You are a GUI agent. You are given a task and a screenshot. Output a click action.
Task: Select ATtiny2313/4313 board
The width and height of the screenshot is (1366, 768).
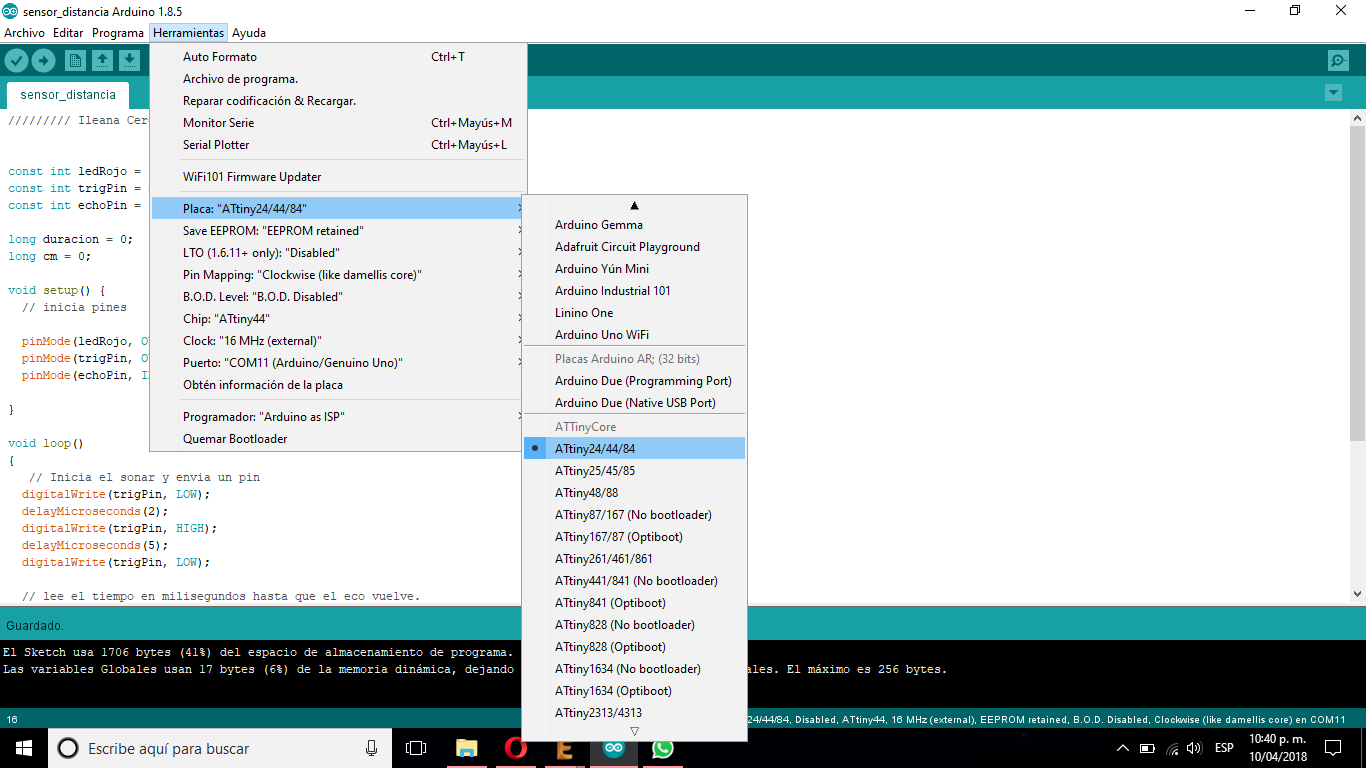click(x=634, y=713)
